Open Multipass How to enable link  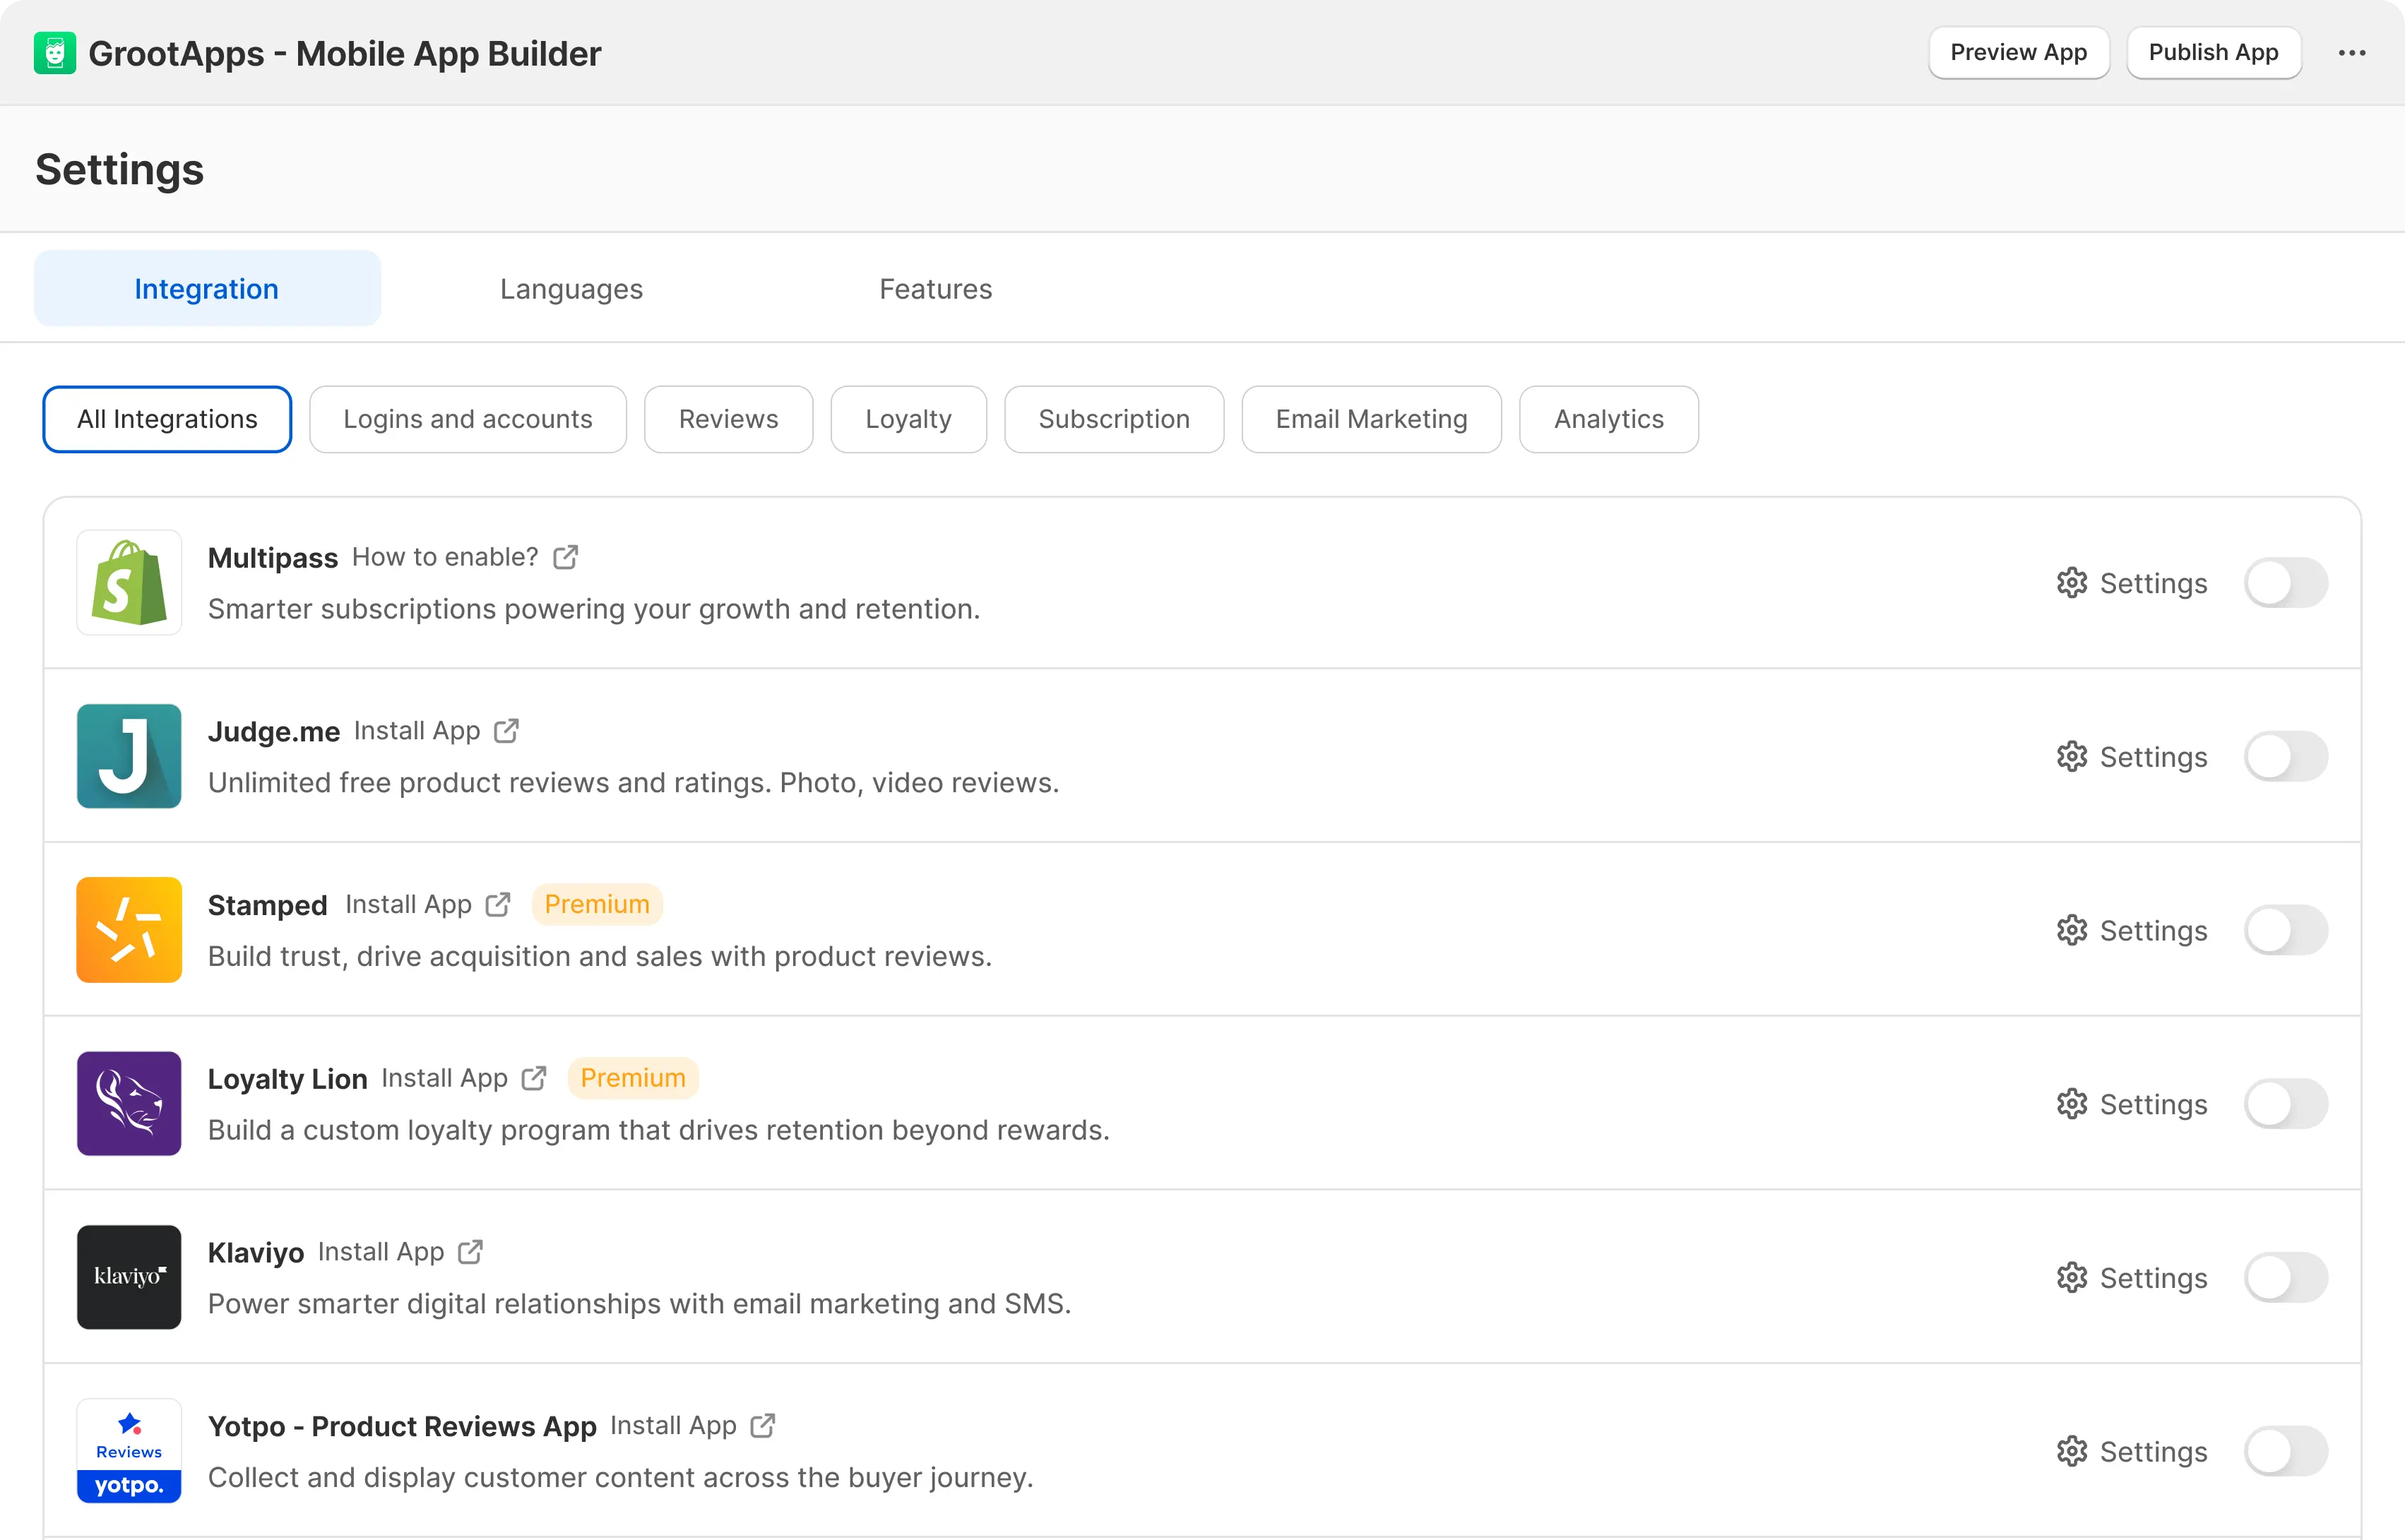pyautogui.click(x=446, y=557)
